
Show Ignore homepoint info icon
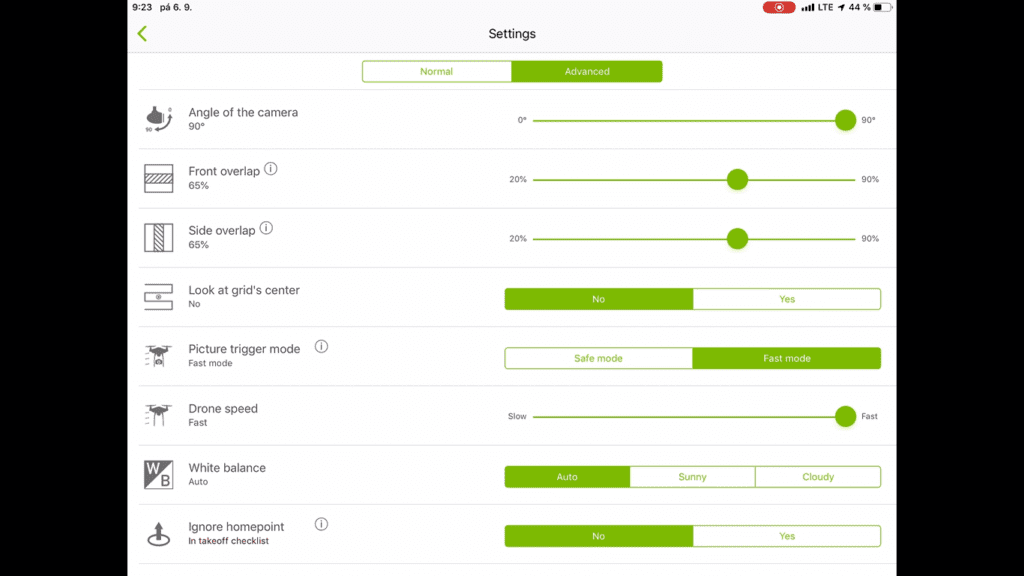click(x=321, y=524)
